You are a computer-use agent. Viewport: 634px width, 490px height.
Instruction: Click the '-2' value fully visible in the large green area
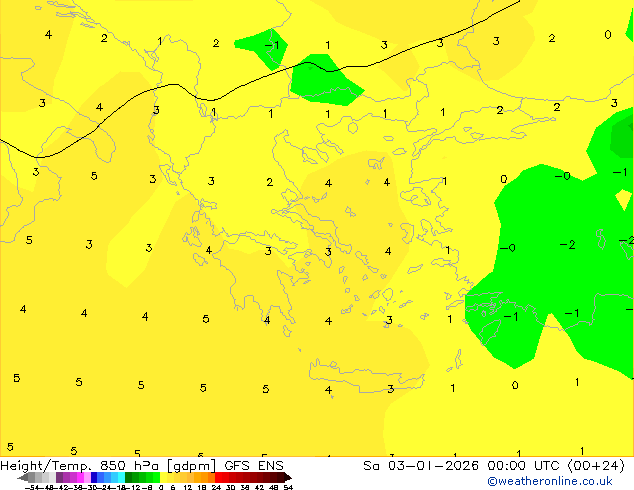[x=567, y=245]
